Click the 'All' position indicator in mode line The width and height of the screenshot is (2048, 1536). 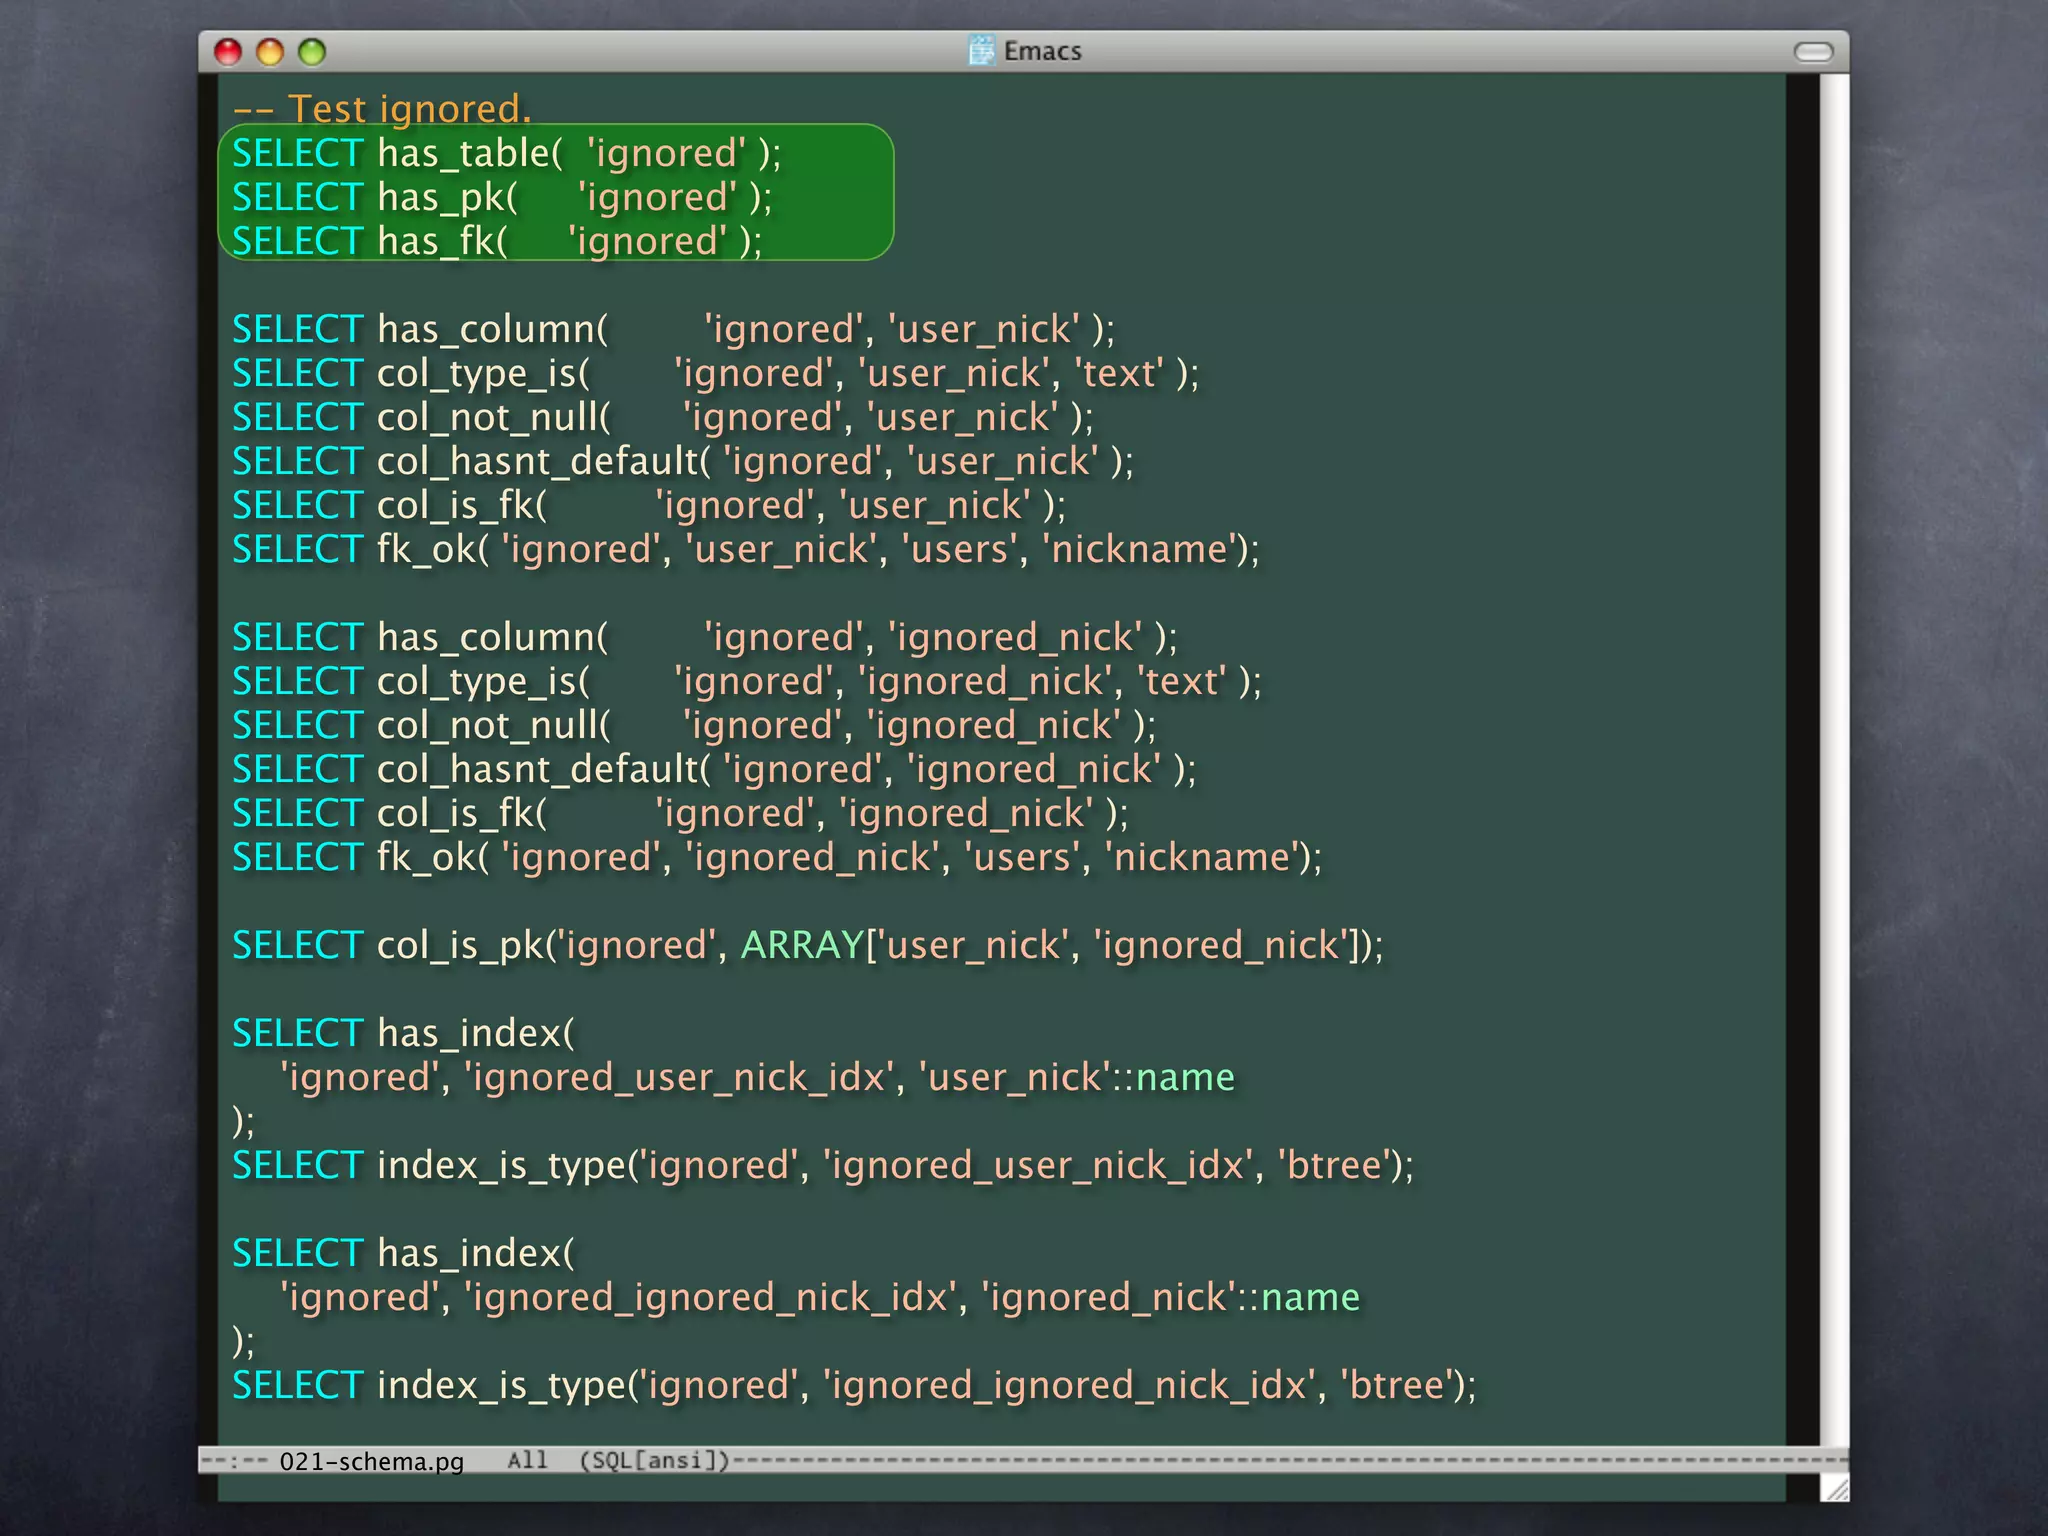point(527,1460)
